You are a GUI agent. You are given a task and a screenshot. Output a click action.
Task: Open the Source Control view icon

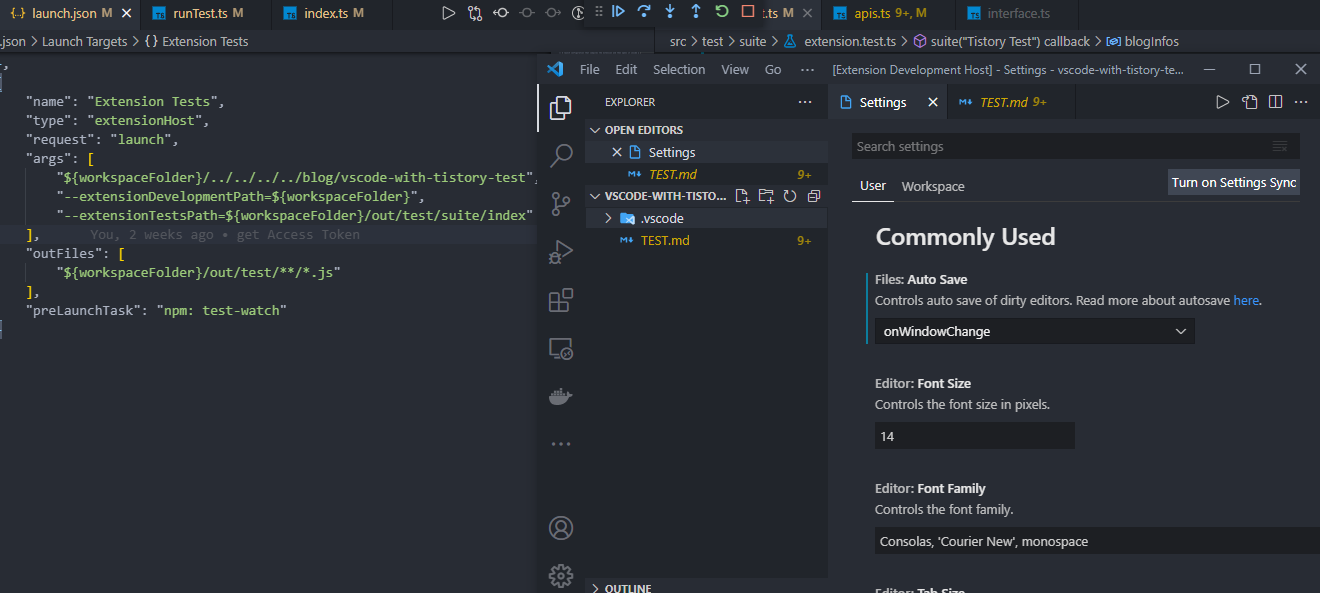(561, 202)
